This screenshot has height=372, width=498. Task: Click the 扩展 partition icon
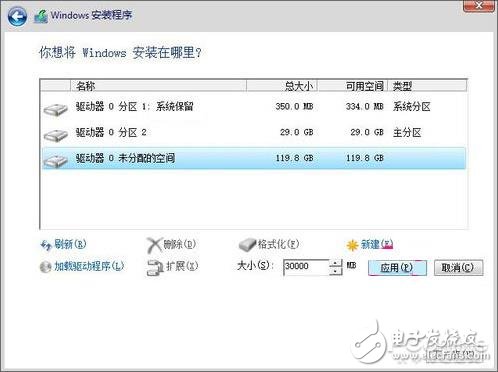155,267
